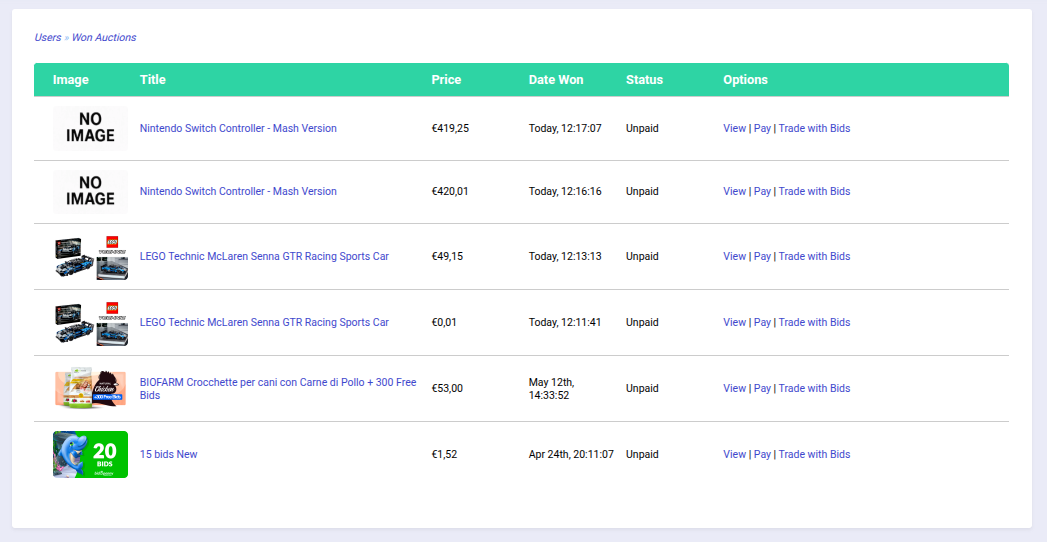Pay for the €49,15 LEGO Technic auction
This screenshot has width=1047, height=542.
click(x=762, y=256)
